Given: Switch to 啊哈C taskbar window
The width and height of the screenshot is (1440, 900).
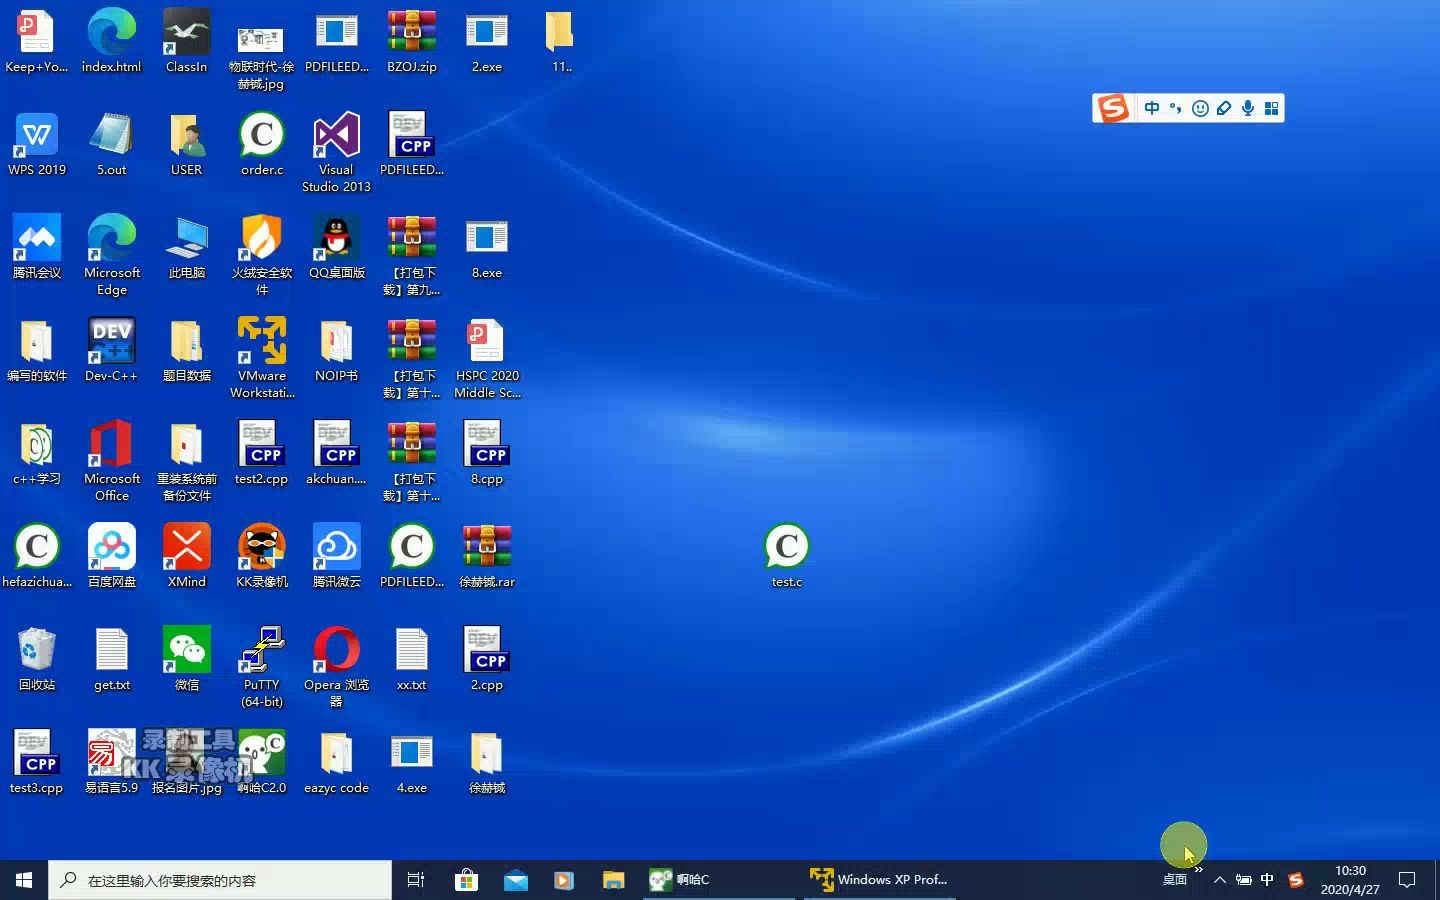Looking at the screenshot, I should click(x=718, y=880).
